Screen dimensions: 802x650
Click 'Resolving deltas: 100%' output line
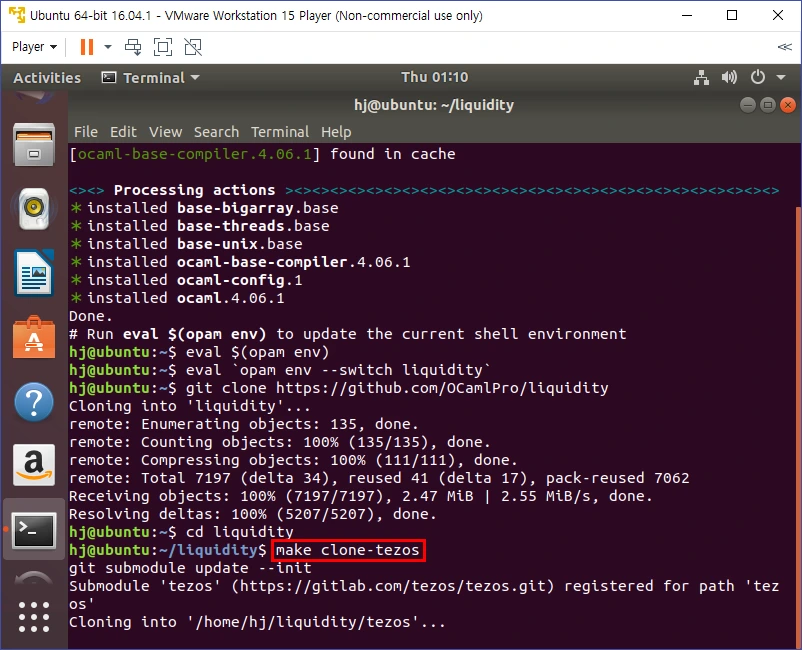coord(253,514)
